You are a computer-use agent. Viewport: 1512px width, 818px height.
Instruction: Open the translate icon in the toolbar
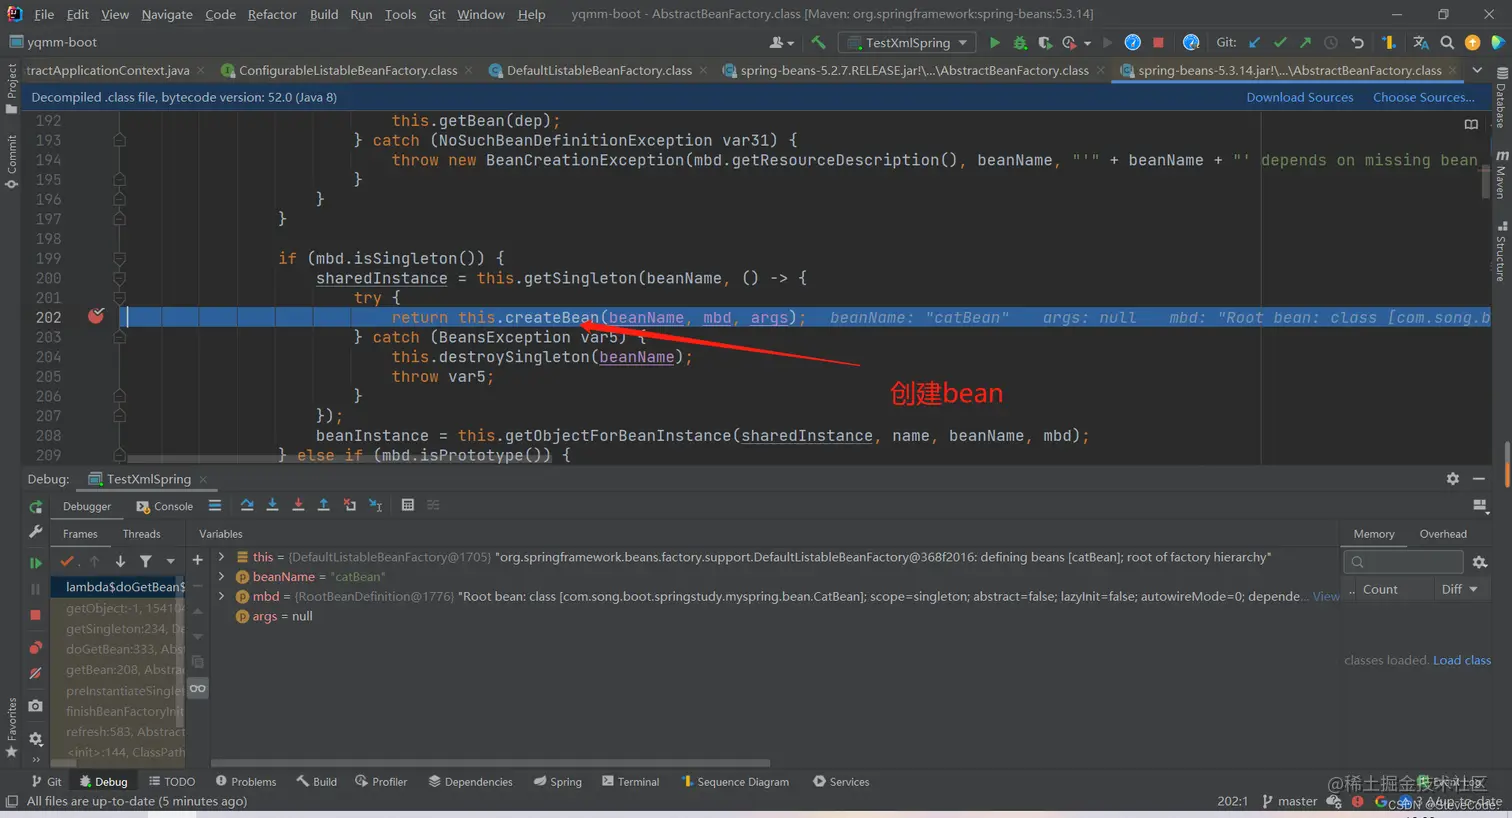point(1421,43)
